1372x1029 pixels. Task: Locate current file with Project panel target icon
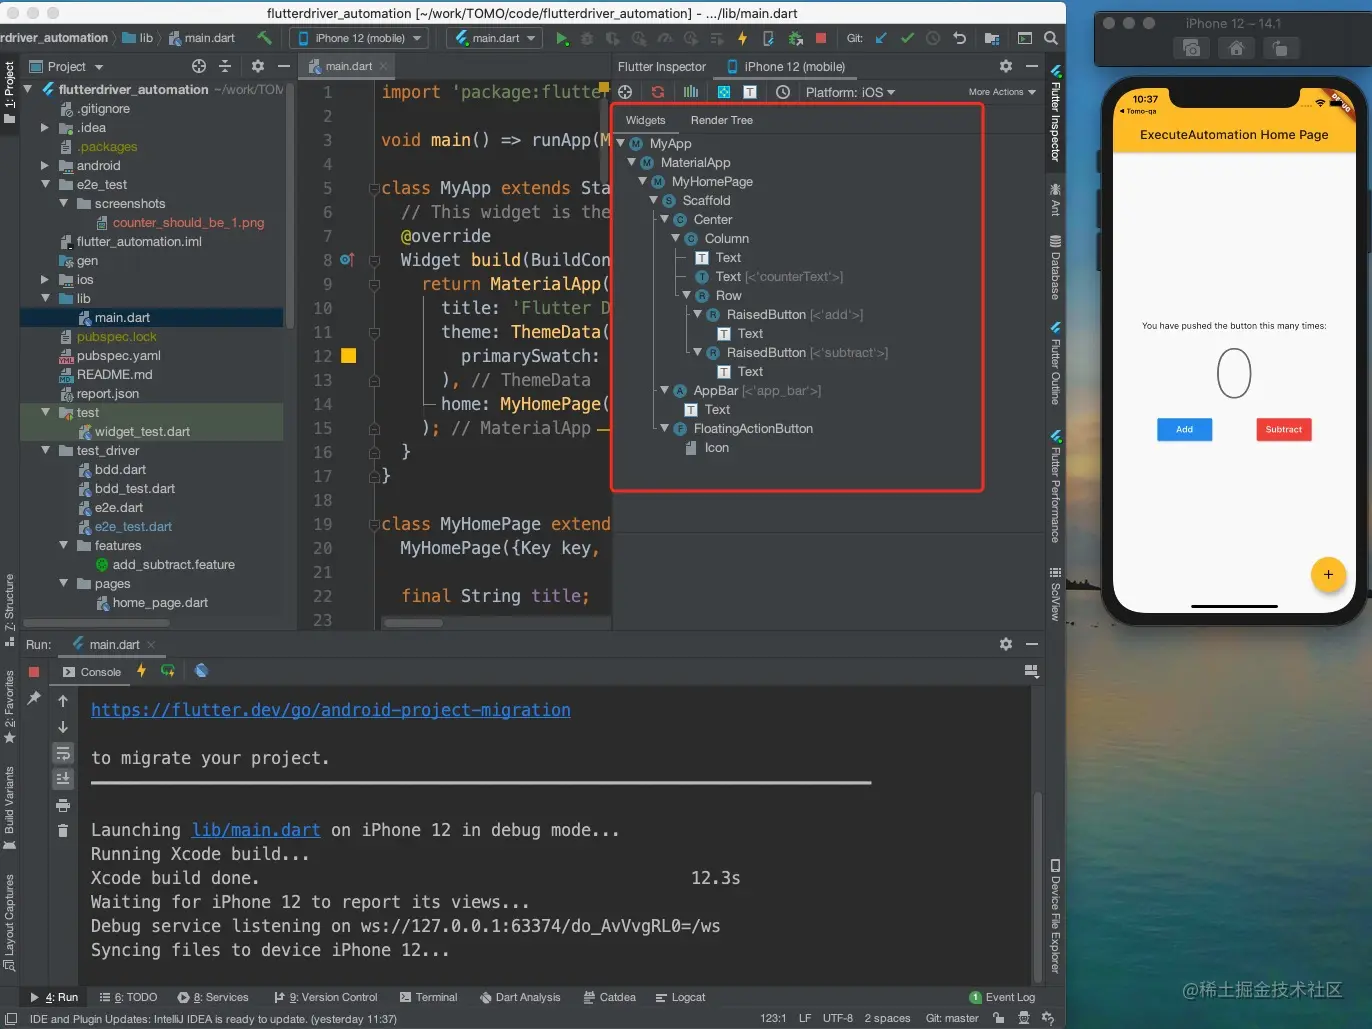pos(199,66)
